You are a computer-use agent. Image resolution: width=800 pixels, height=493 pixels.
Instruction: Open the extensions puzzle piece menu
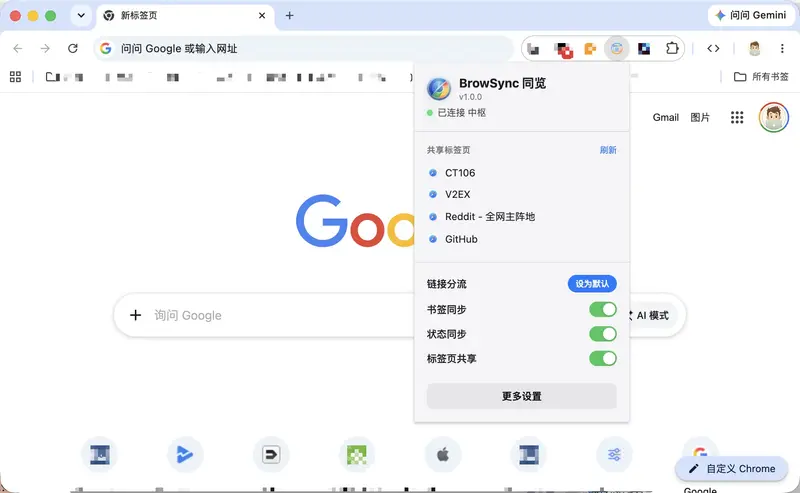(x=672, y=48)
